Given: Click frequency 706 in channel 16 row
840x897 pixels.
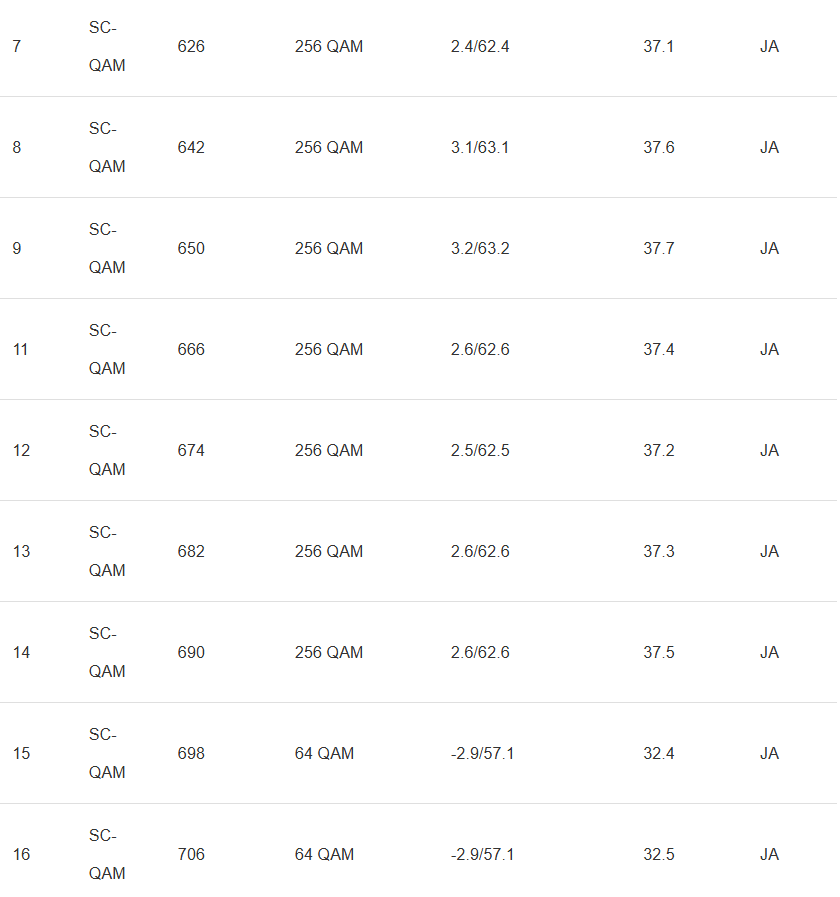Looking at the screenshot, I should (191, 855).
